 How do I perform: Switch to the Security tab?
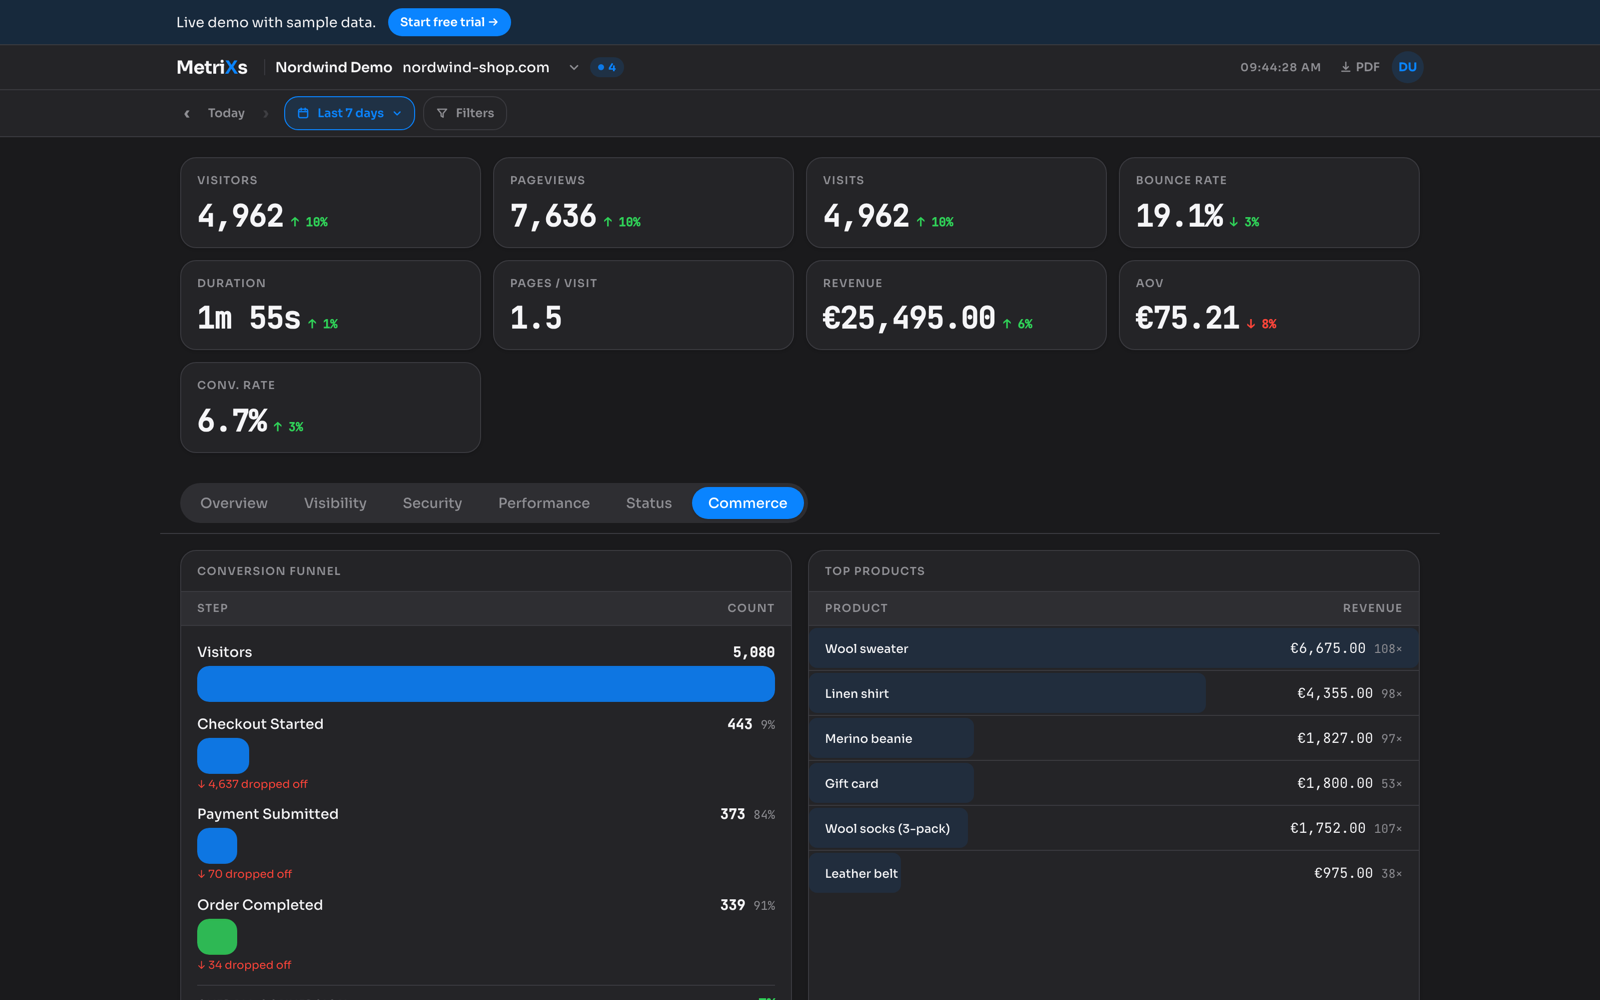[x=432, y=503]
